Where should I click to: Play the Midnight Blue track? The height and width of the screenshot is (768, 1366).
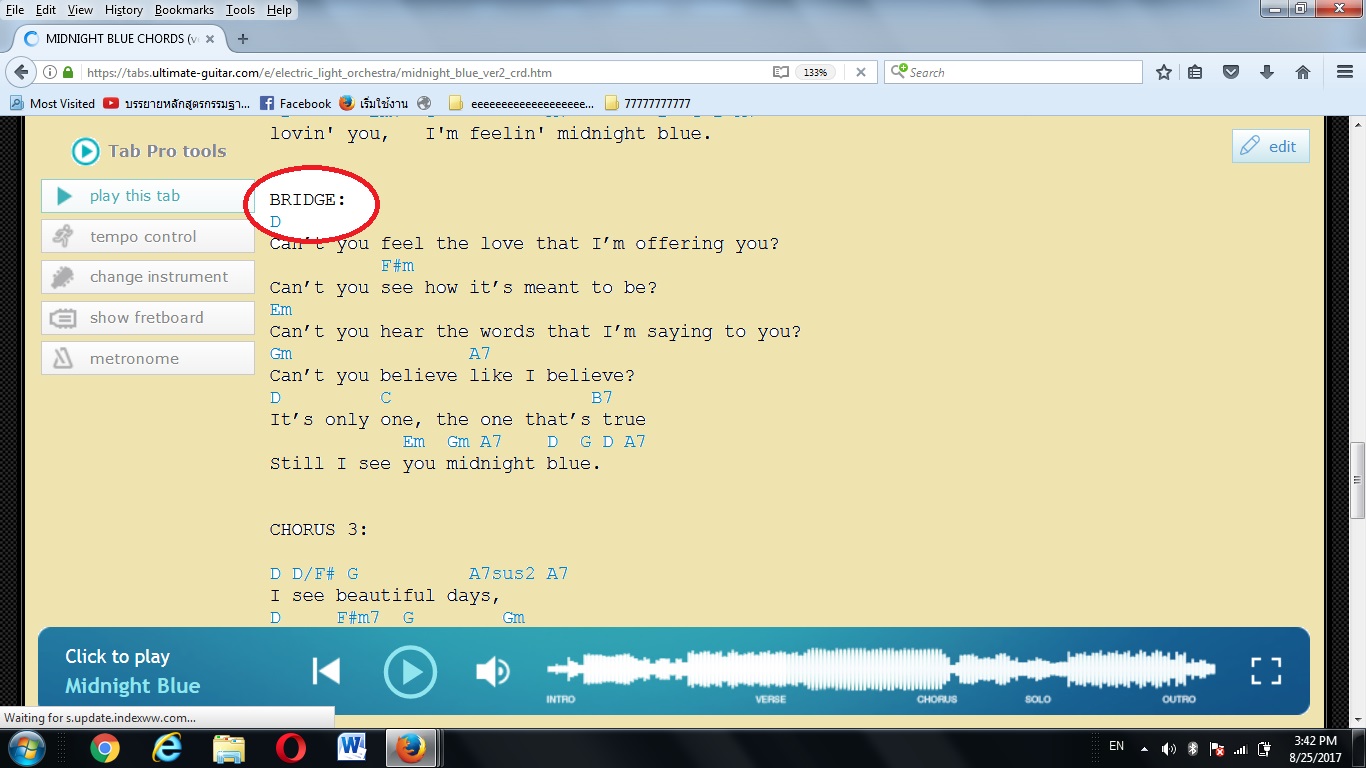click(410, 671)
